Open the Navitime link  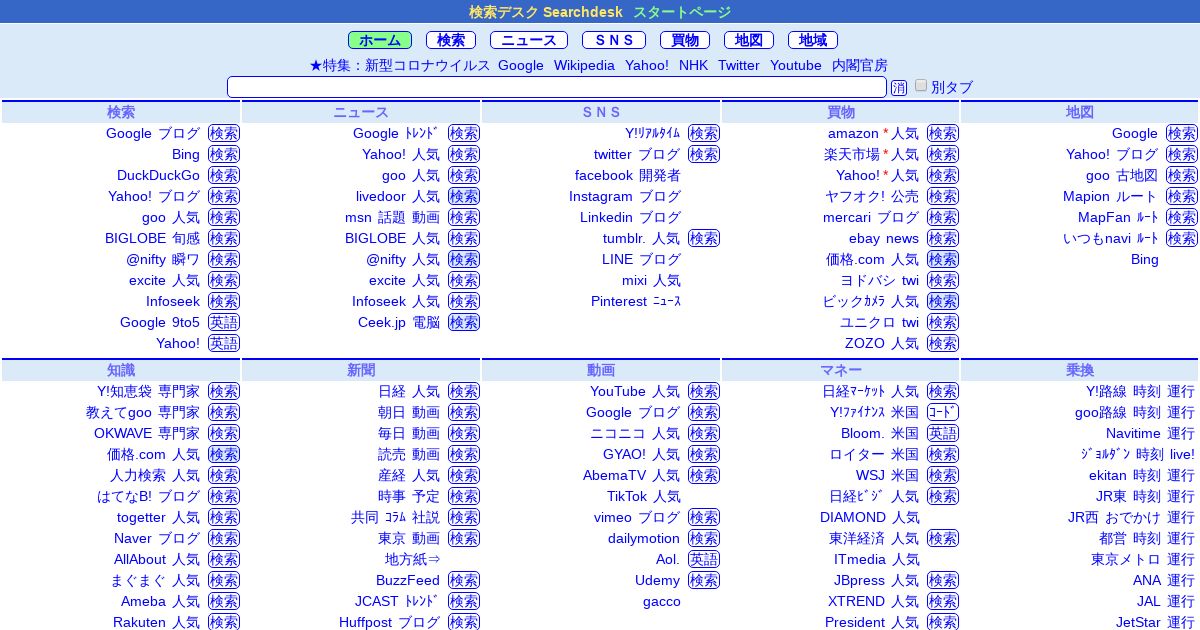click(1133, 433)
